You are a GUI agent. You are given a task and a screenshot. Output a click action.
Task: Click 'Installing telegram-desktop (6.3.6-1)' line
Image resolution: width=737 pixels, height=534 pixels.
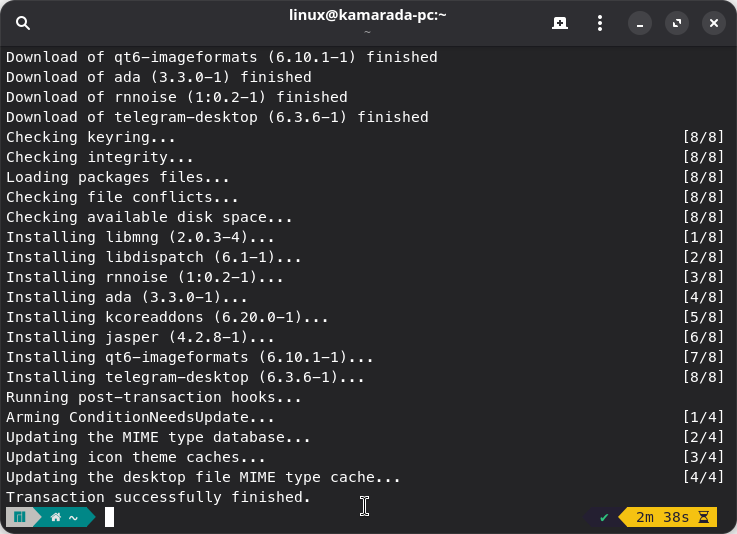pos(185,377)
